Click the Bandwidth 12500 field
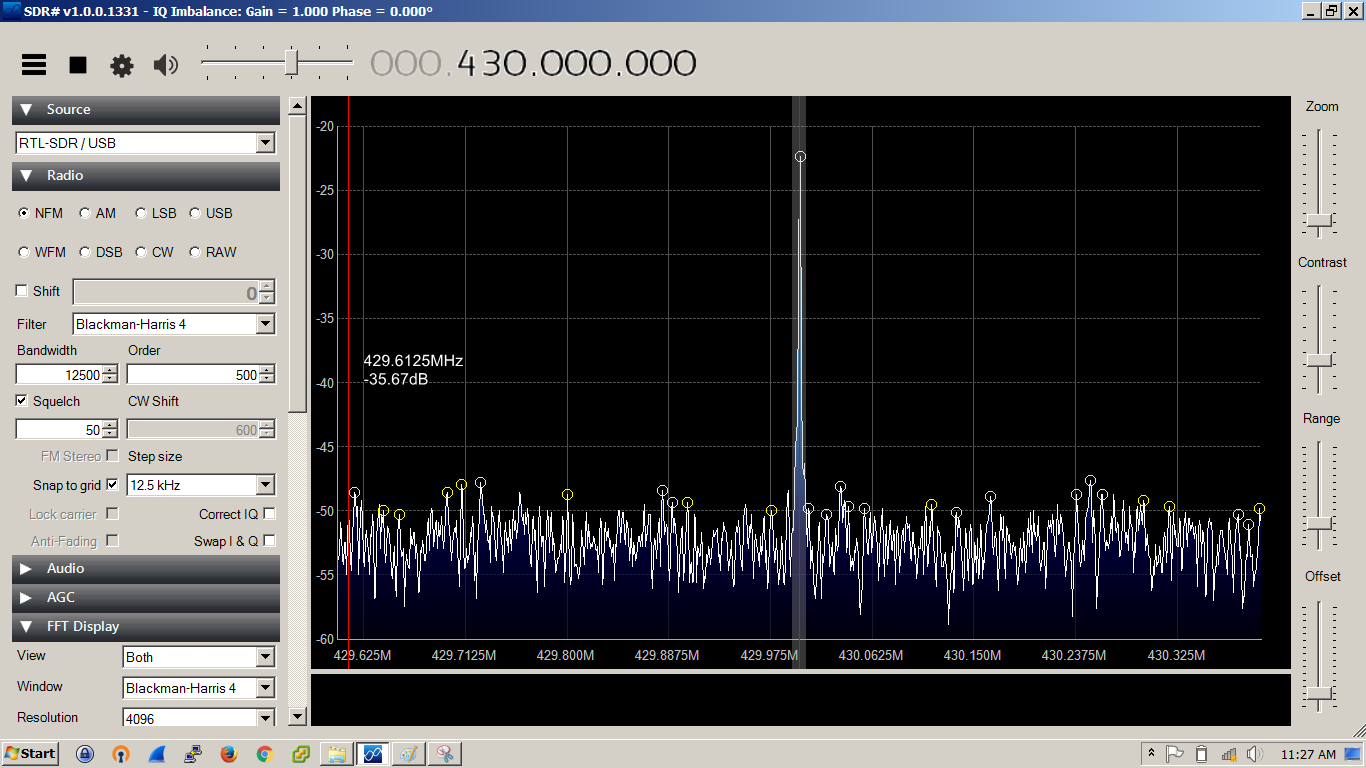 pyautogui.click(x=59, y=375)
